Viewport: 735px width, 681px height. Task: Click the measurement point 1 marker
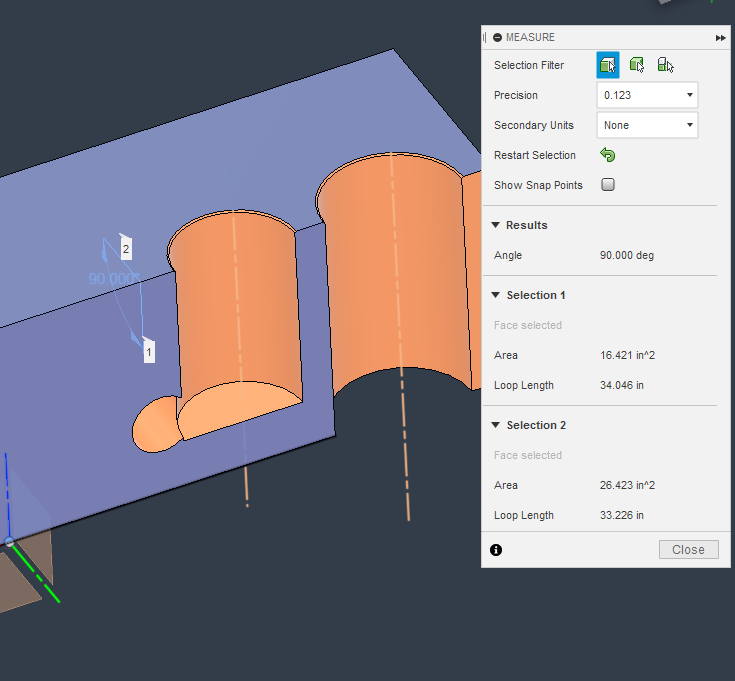pyautogui.click(x=149, y=352)
